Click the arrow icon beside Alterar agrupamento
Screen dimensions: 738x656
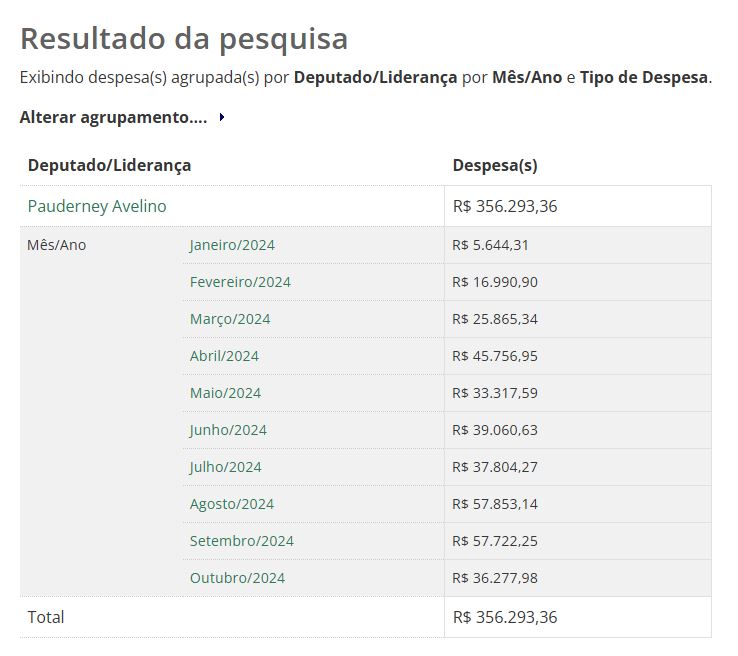pyautogui.click(x=221, y=118)
